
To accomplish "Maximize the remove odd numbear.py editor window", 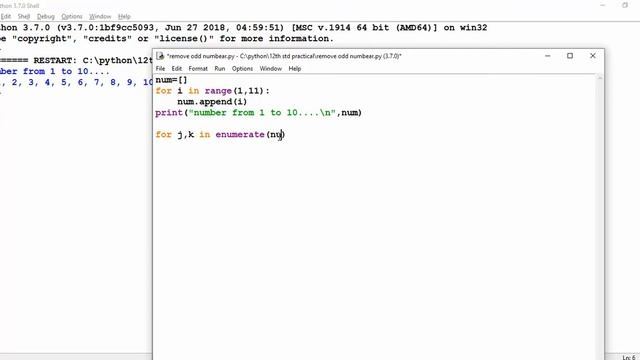I will pos(570,56).
